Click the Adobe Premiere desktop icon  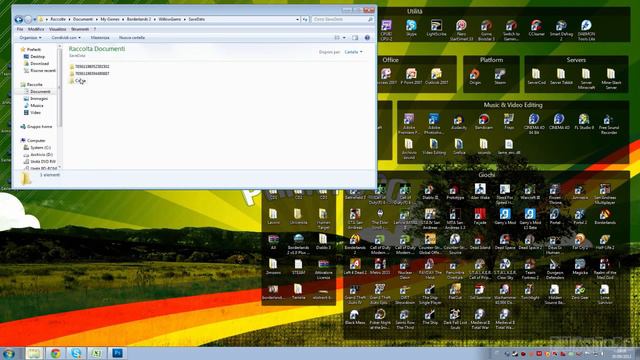click(x=409, y=124)
